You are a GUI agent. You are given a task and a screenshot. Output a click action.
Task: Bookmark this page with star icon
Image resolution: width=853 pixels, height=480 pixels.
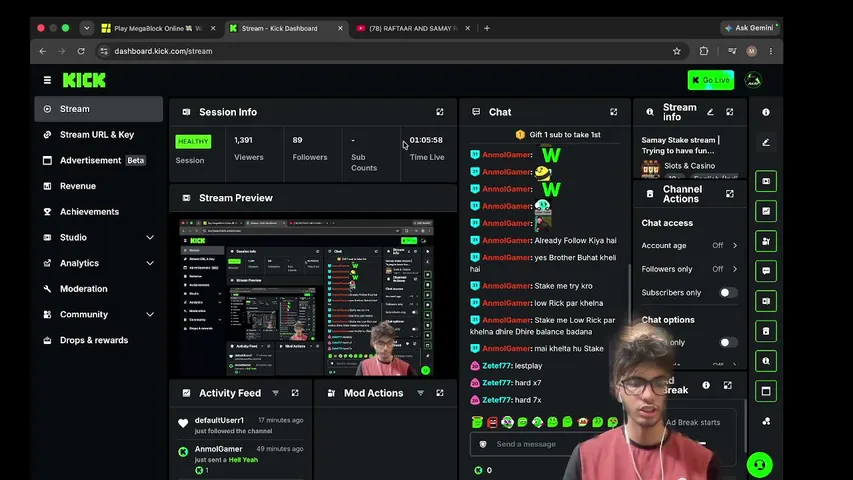677,51
